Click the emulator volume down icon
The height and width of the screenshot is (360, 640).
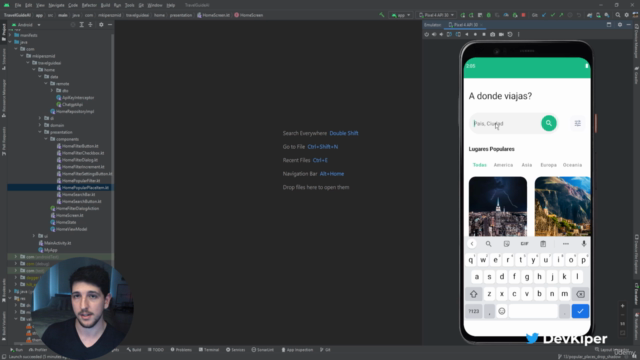coord(441,34)
